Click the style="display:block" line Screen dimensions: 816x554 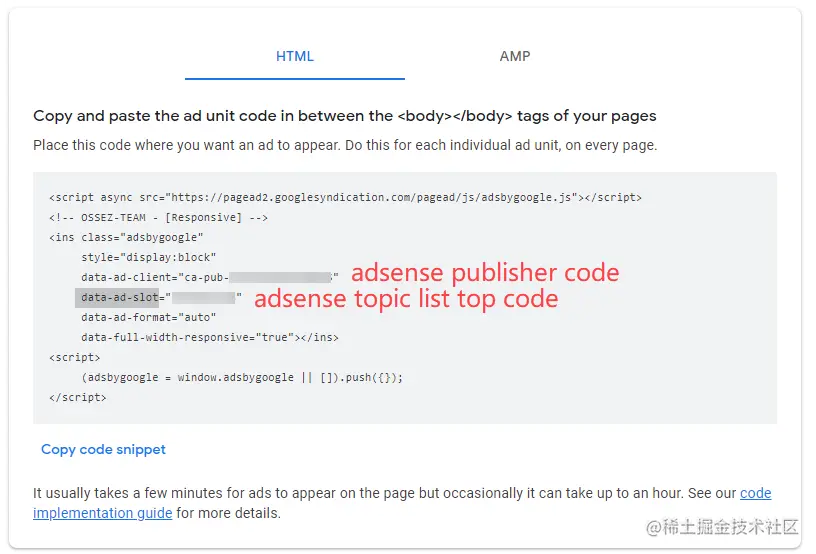[x=148, y=257]
